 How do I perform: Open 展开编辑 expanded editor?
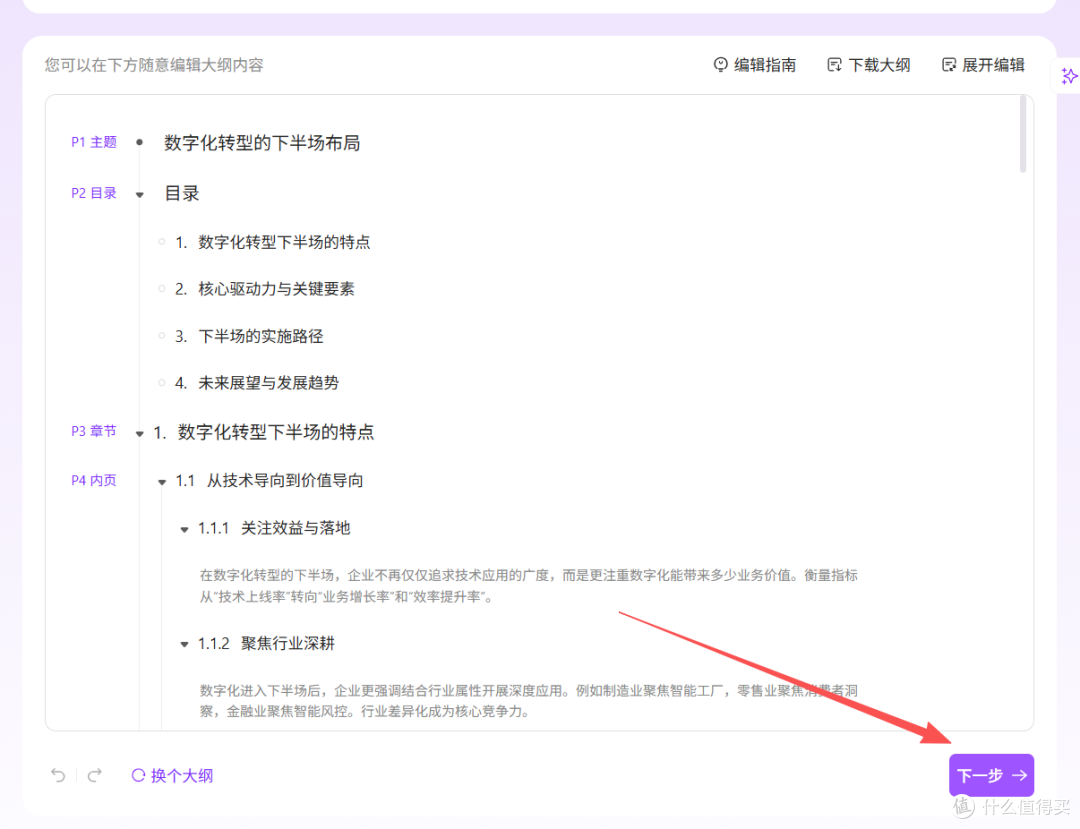pyautogui.click(x=983, y=65)
